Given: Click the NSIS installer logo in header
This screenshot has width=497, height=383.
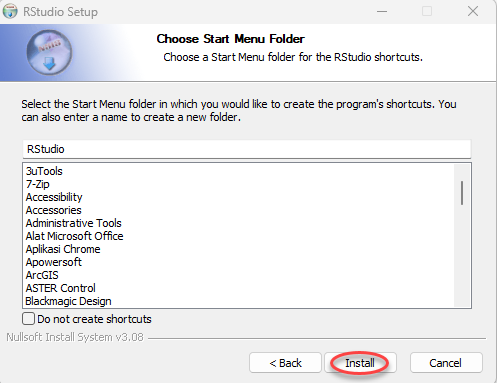Looking at the screenshot, I should pyautogui.click(x=49, y=53).
